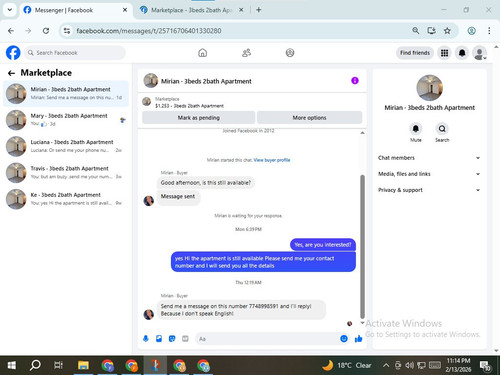Open Windows taskbar search
The height and width of the screenshot is (375, 500).
point(35,365)
